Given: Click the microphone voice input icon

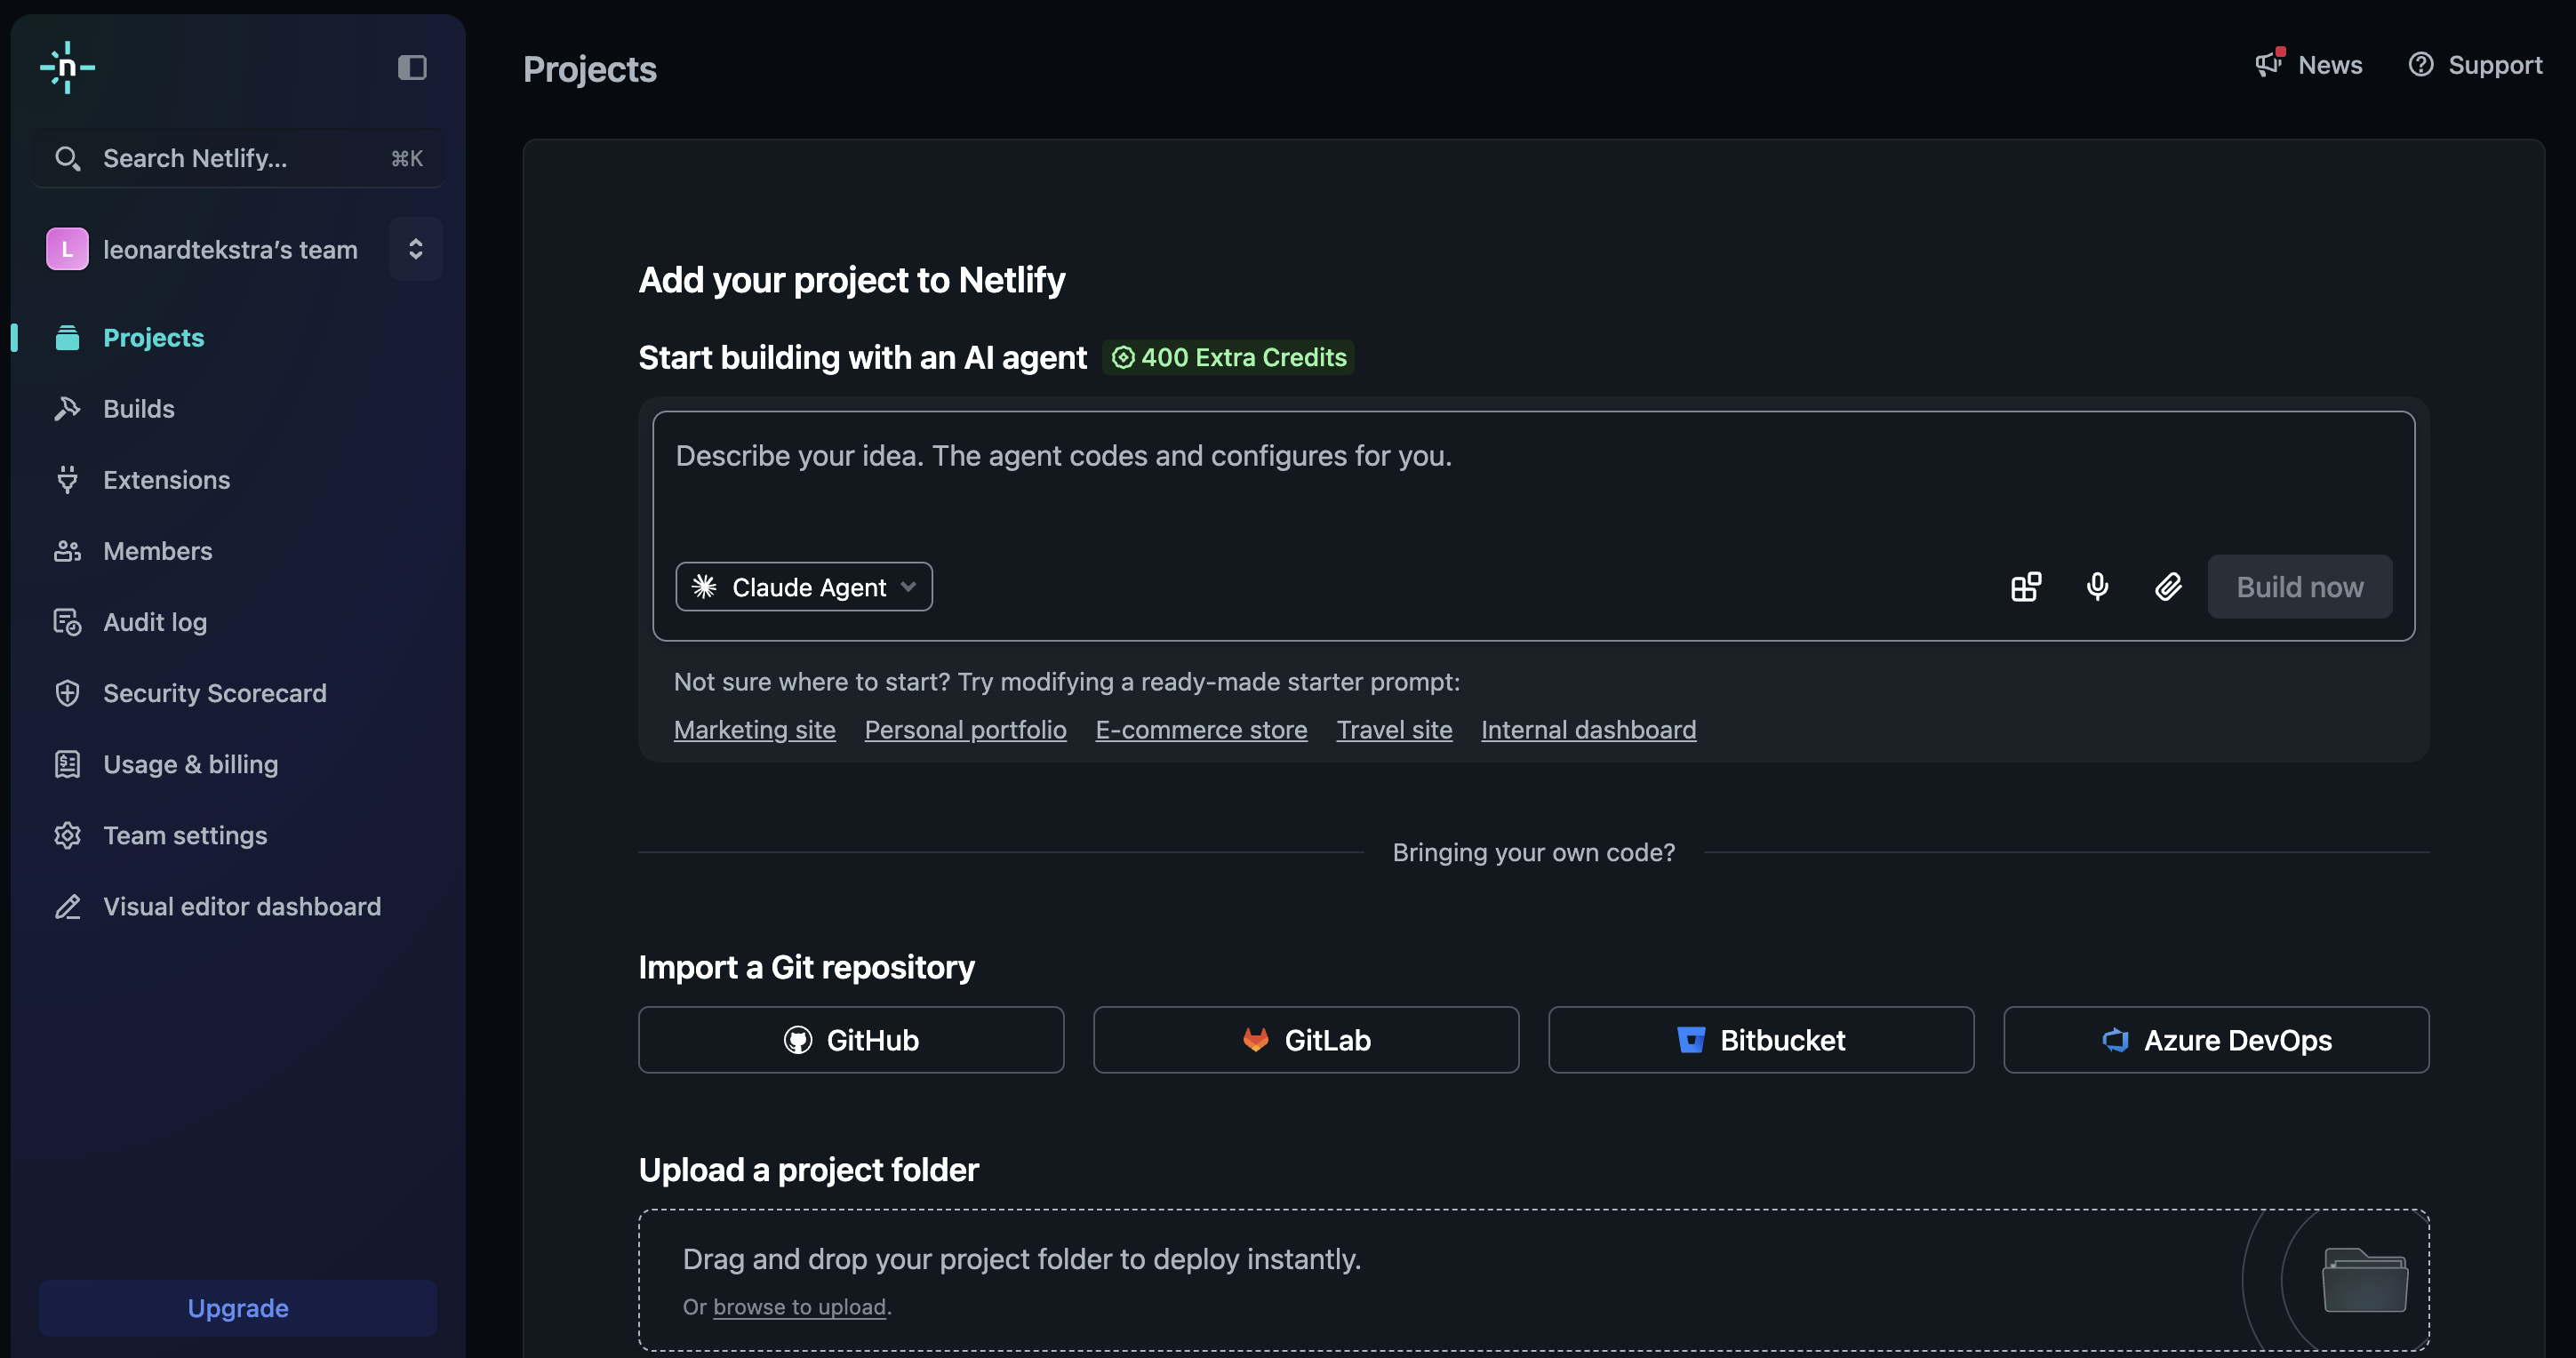Looking at the screenshot, I should (2097, 586).
